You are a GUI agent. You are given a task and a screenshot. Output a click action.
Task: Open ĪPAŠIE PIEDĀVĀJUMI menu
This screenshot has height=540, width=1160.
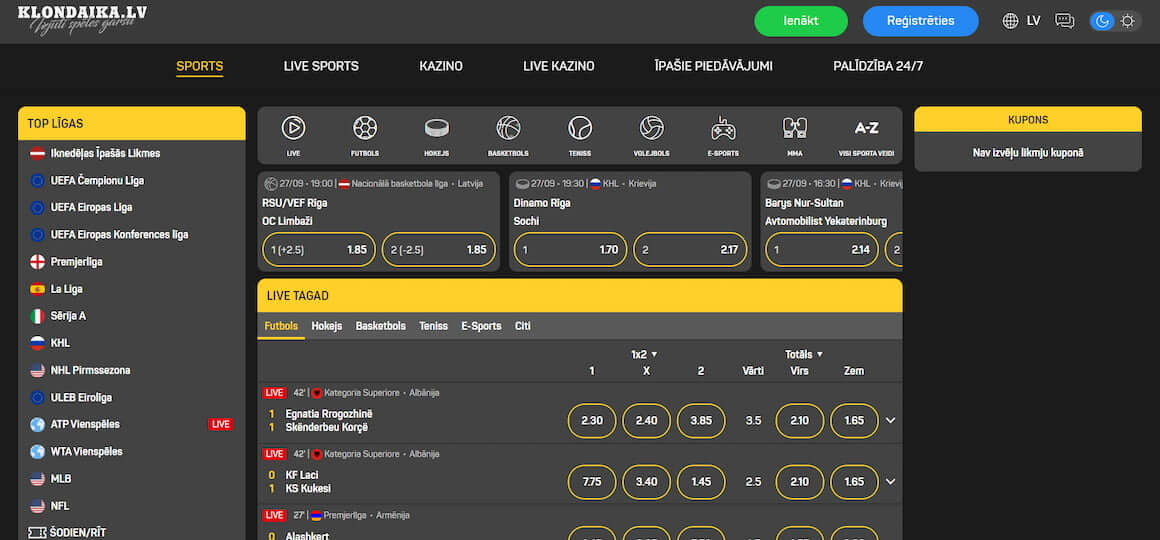(x=713, y=66)
